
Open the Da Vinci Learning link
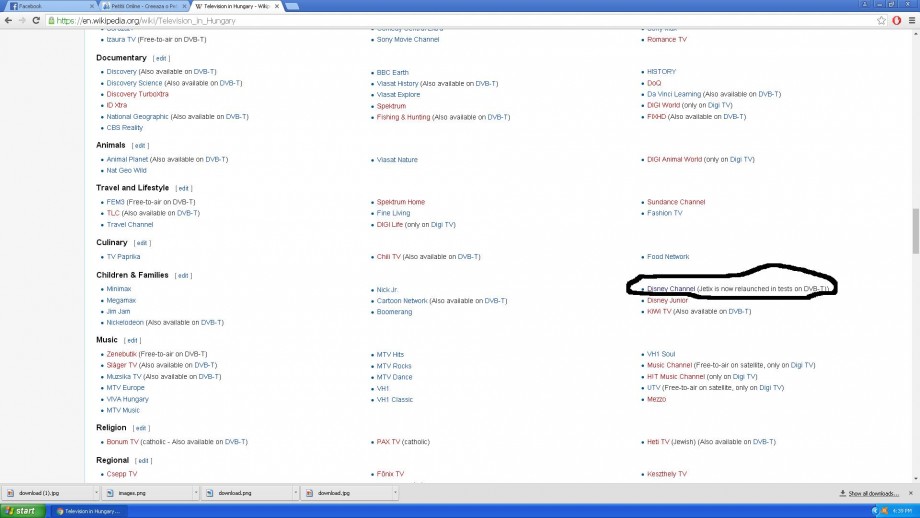[674, 94]
